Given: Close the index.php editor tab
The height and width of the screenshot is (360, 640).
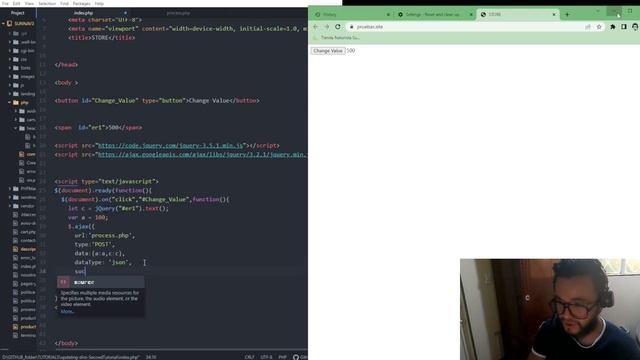Looking at the screenshot, I should pyautogui.click(x=125, y=13).
